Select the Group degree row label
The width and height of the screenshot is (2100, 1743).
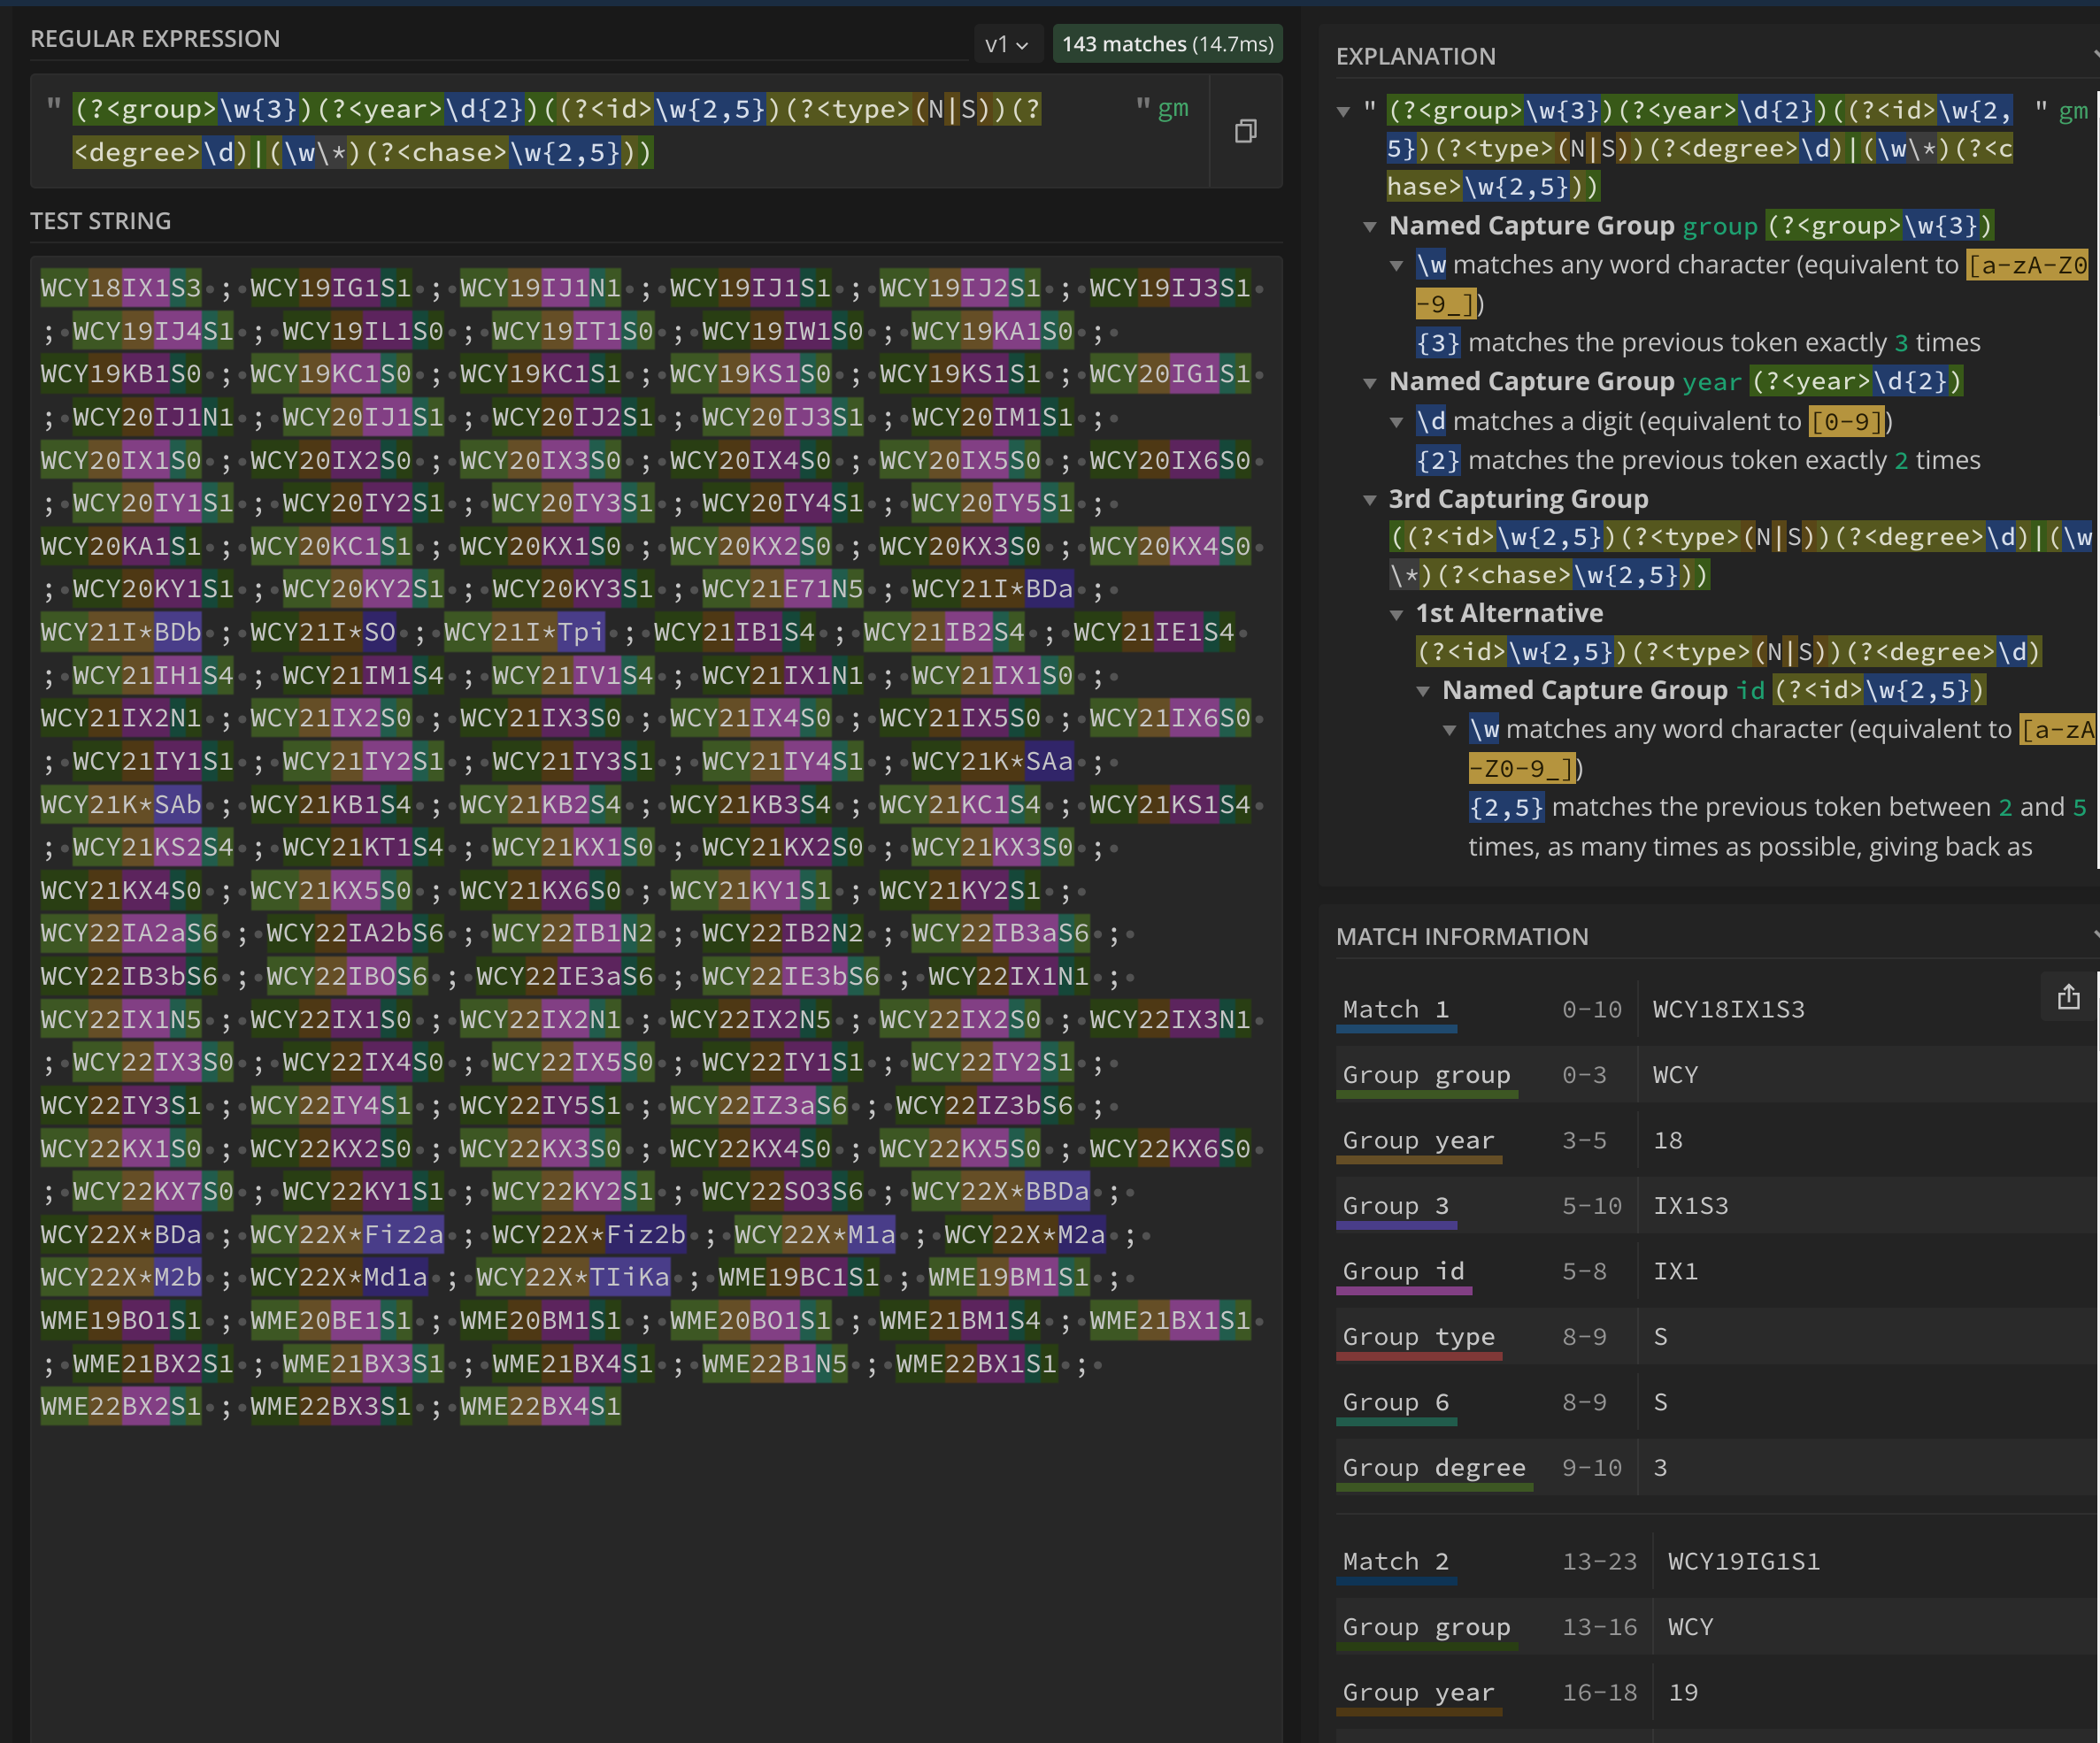coord(1433,1467)
